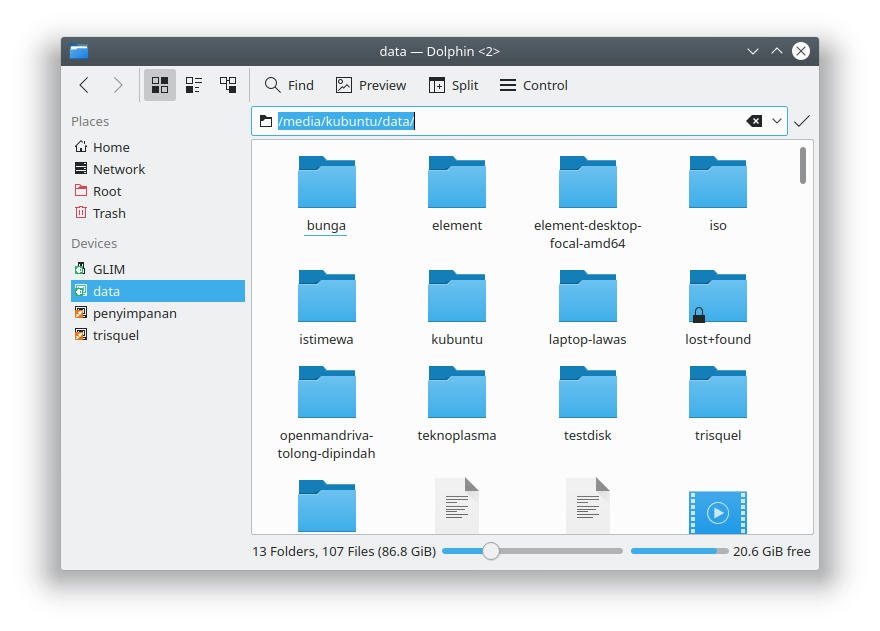Click the '20.6 GiB free' text
The image size is (880, 631).
coord(772,551)
